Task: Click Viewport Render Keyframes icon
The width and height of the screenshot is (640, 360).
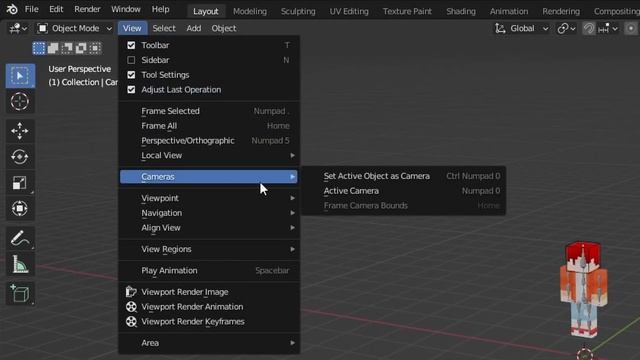Action: click(x=131, y=321)
